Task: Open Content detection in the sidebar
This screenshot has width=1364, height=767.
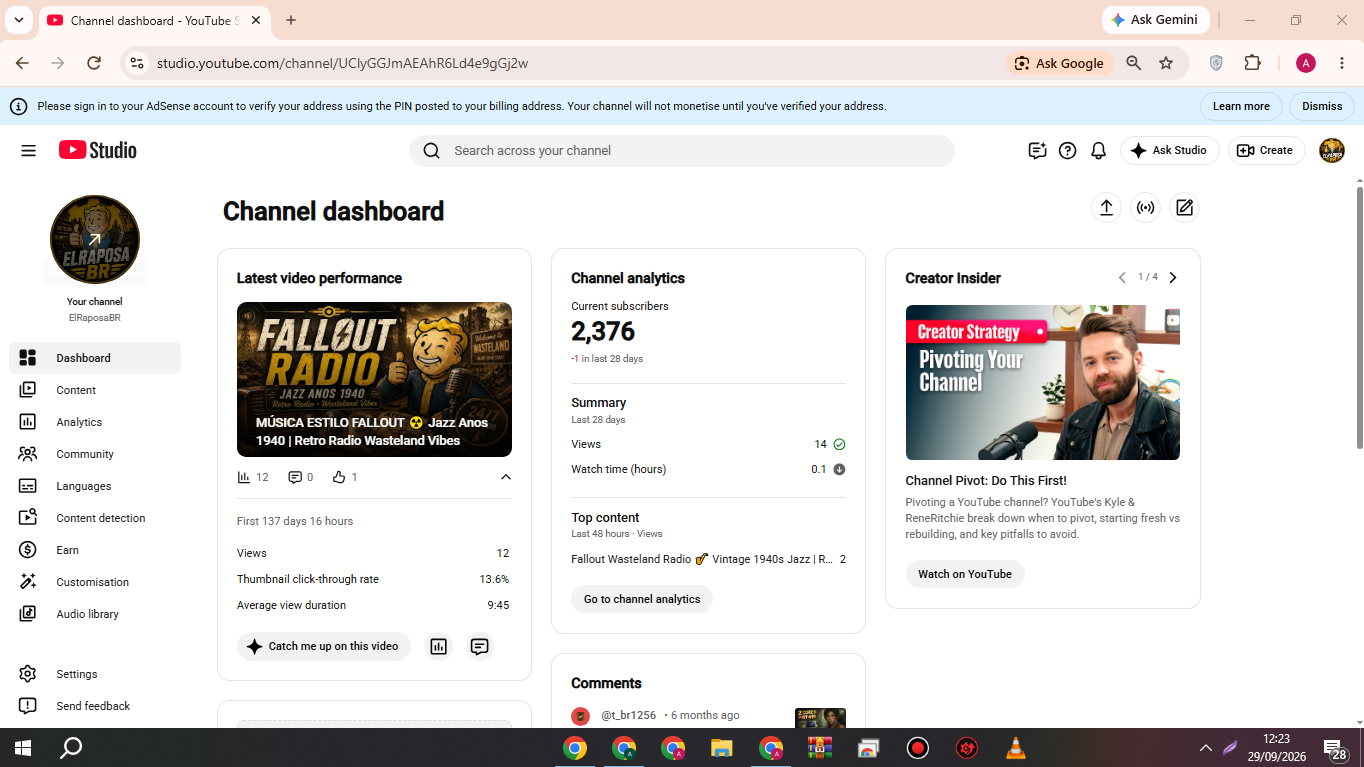Action: click(95, 518)
